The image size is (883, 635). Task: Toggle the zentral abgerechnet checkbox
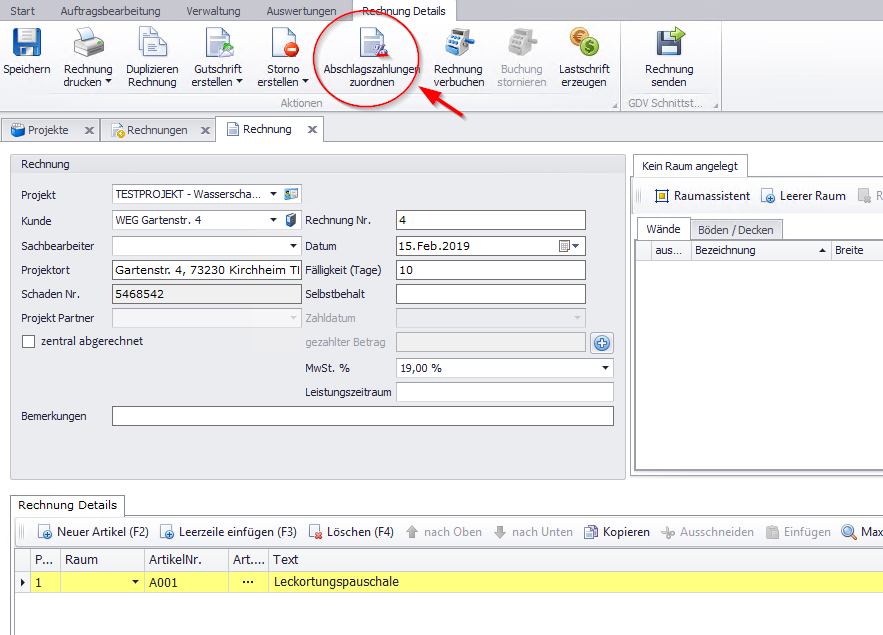(x=29, y=341)
